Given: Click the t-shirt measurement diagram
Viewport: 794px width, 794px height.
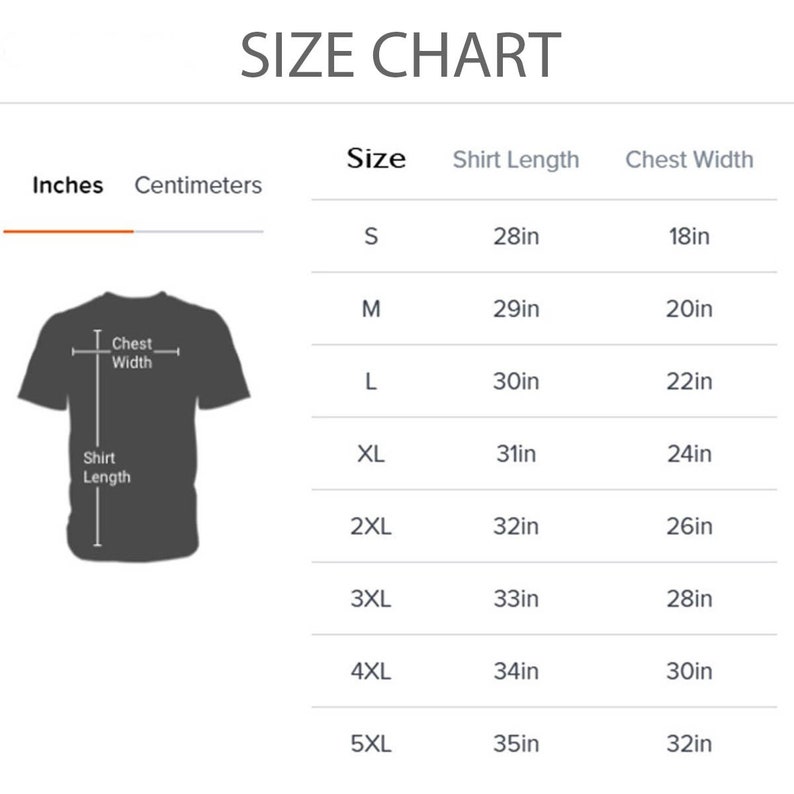Looking at the screenshot, I should [134, 426].
